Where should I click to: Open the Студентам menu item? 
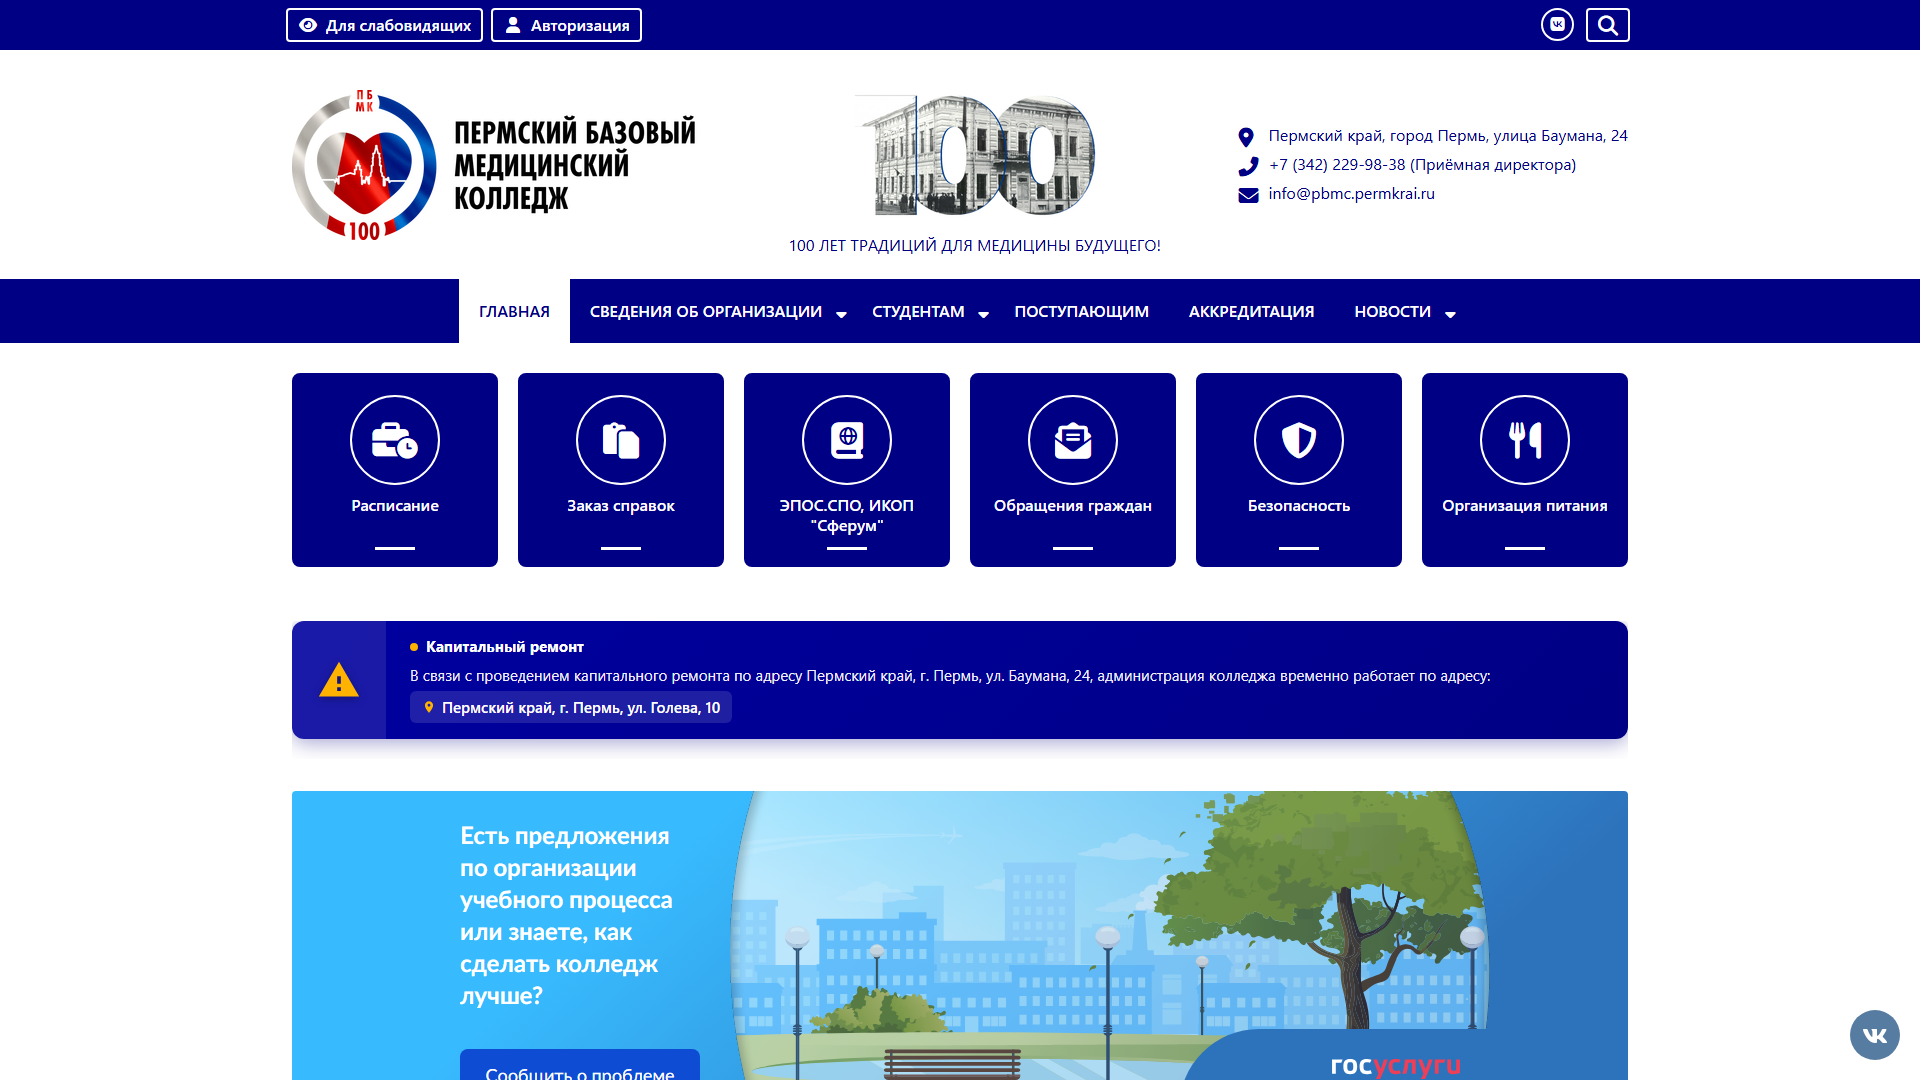(x=918, y=312)
